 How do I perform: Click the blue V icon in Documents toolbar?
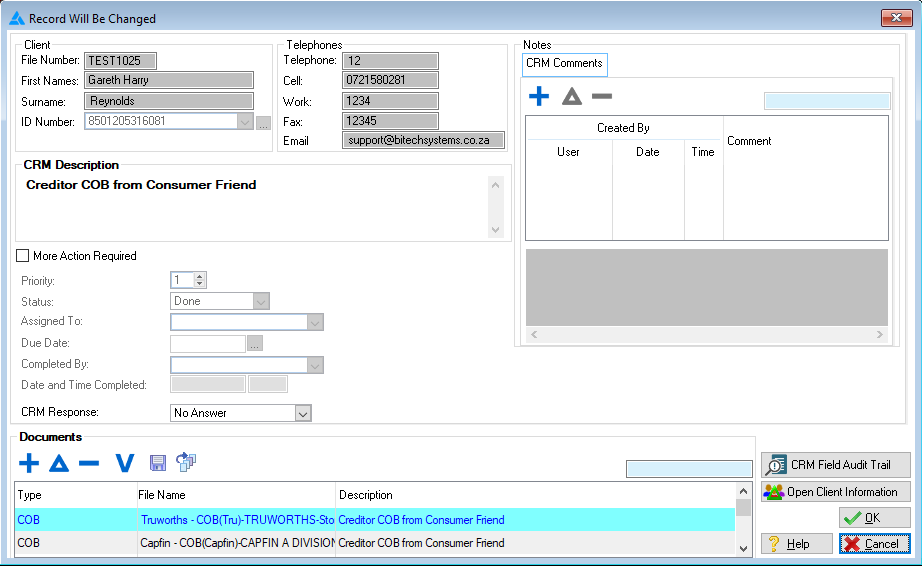click(124, 463)
